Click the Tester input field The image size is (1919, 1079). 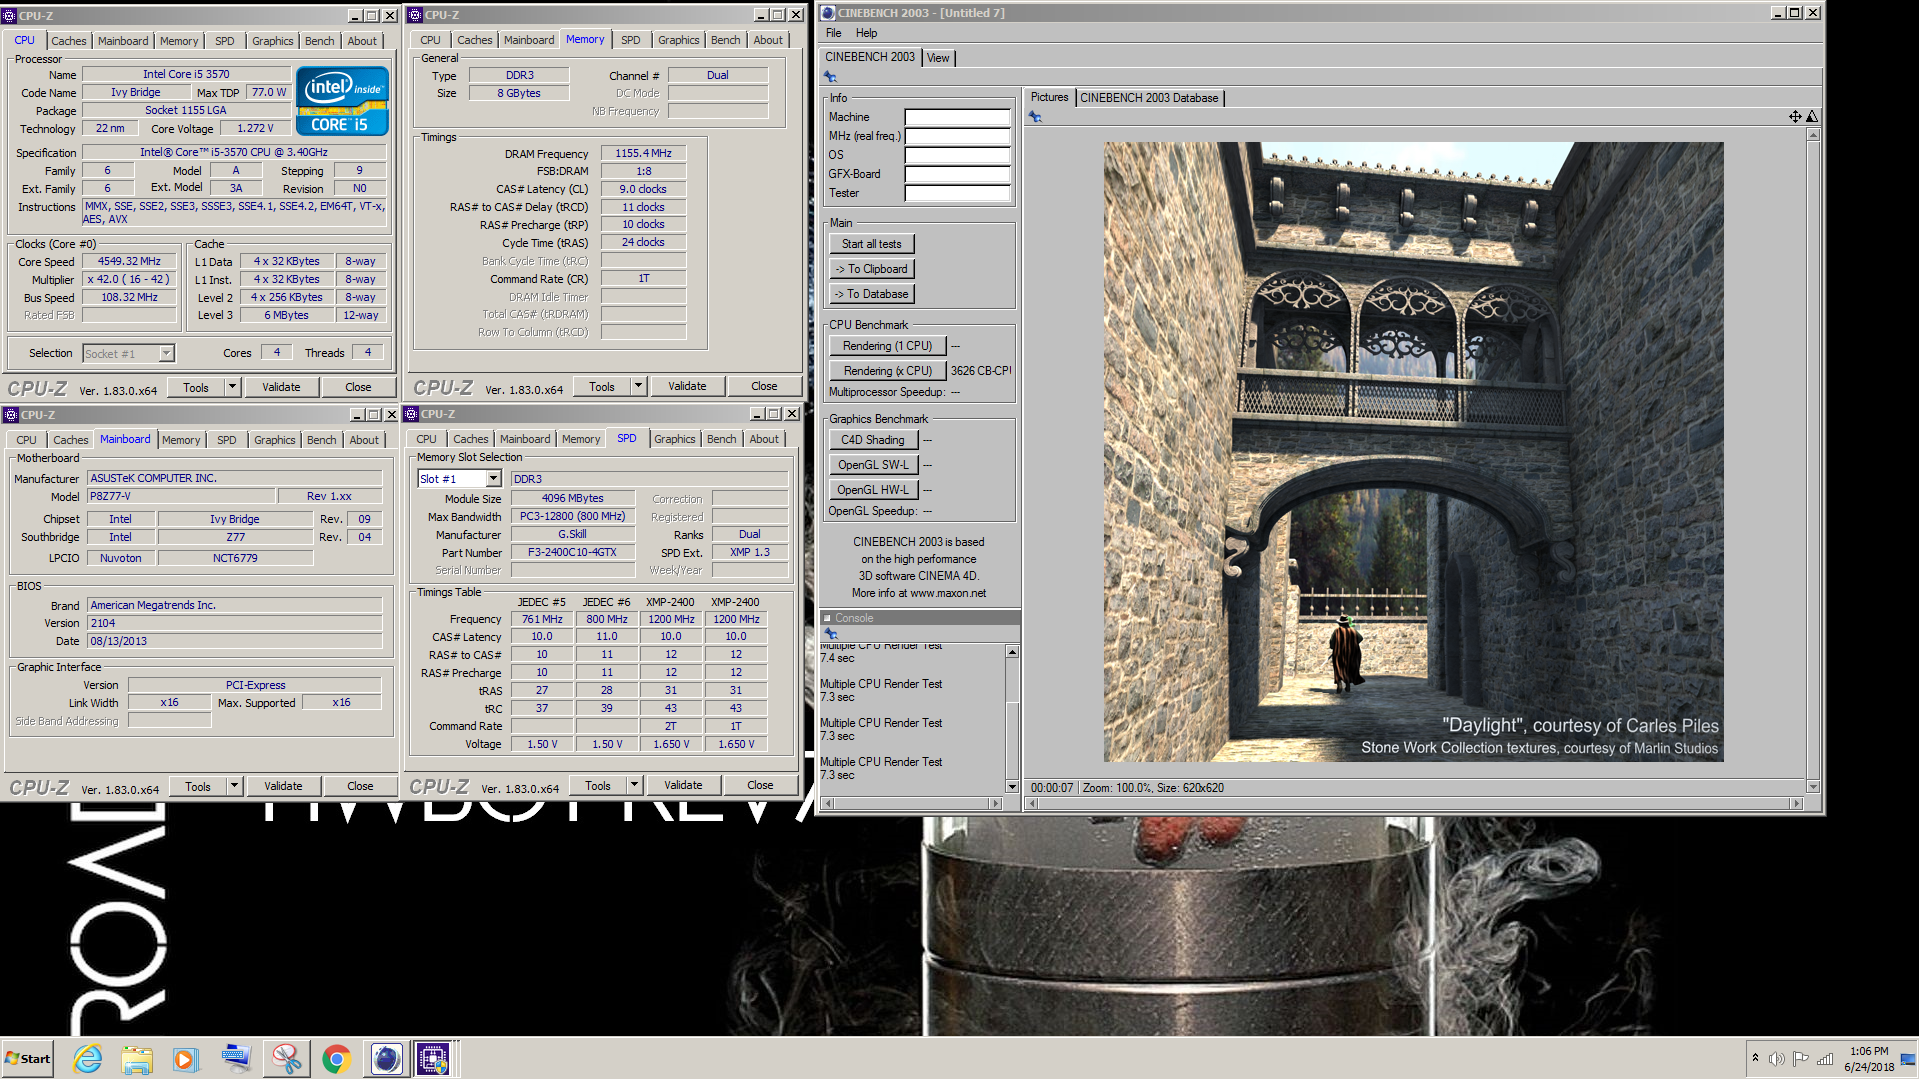(957, 193)
